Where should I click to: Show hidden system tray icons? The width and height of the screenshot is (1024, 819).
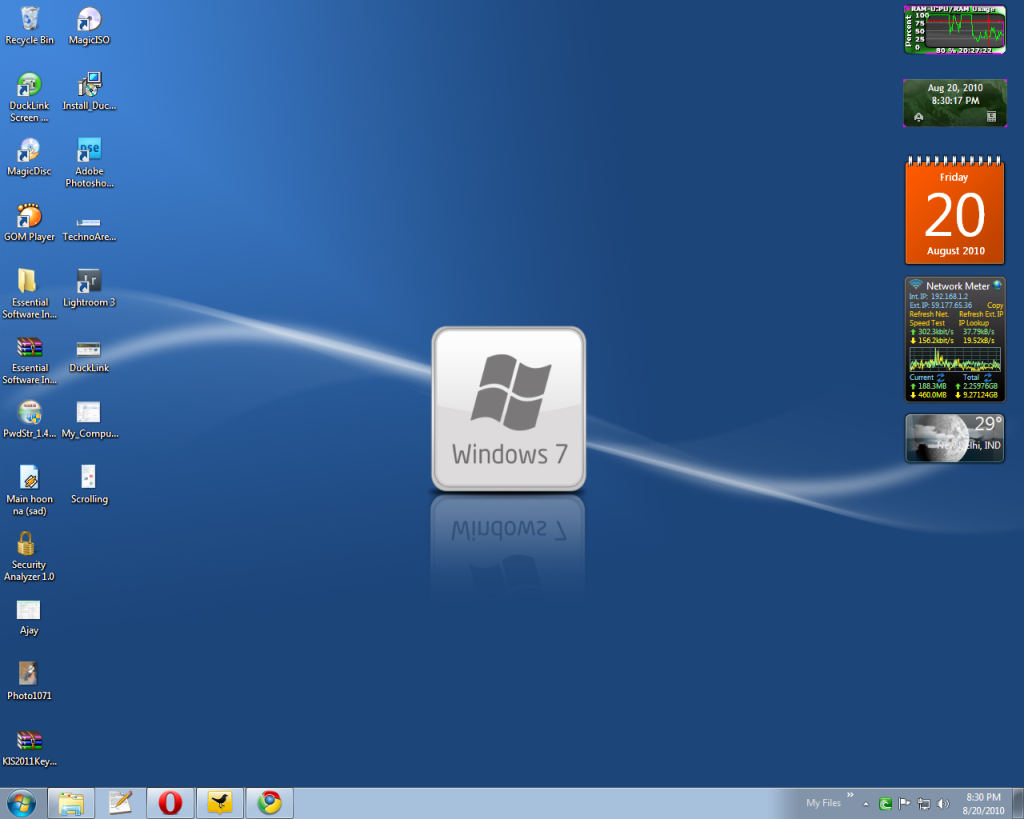coord(866,804)
